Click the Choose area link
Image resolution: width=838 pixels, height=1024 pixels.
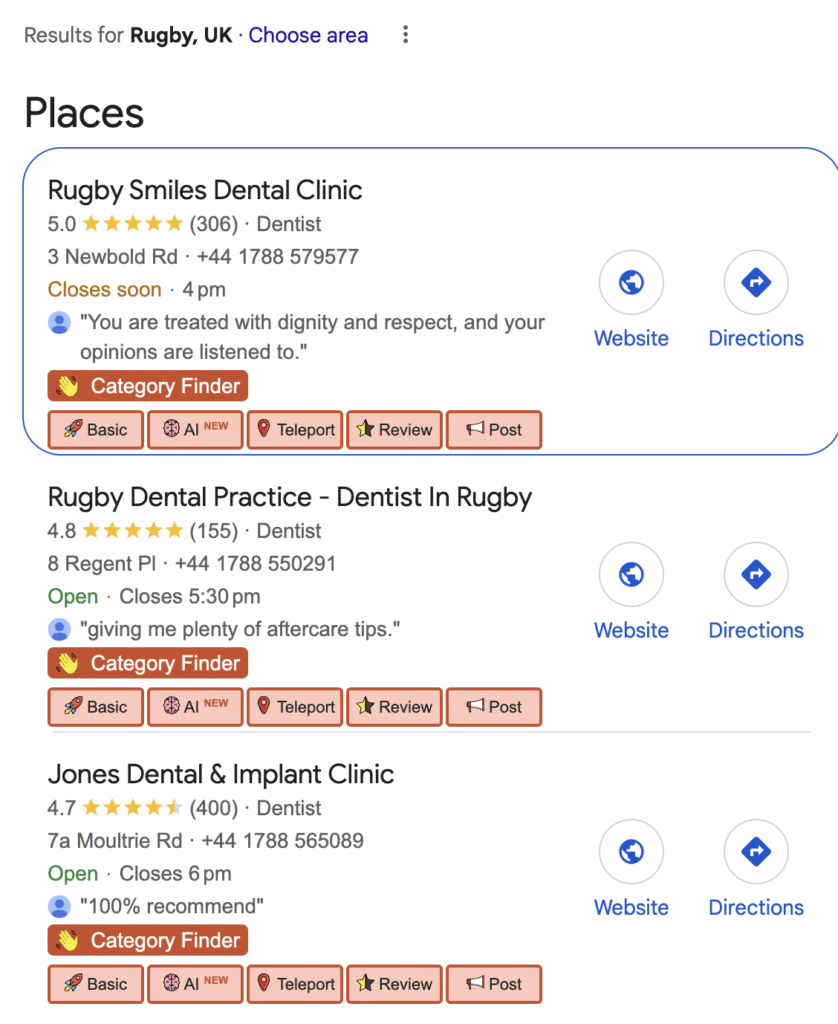(x=308, y=35)
